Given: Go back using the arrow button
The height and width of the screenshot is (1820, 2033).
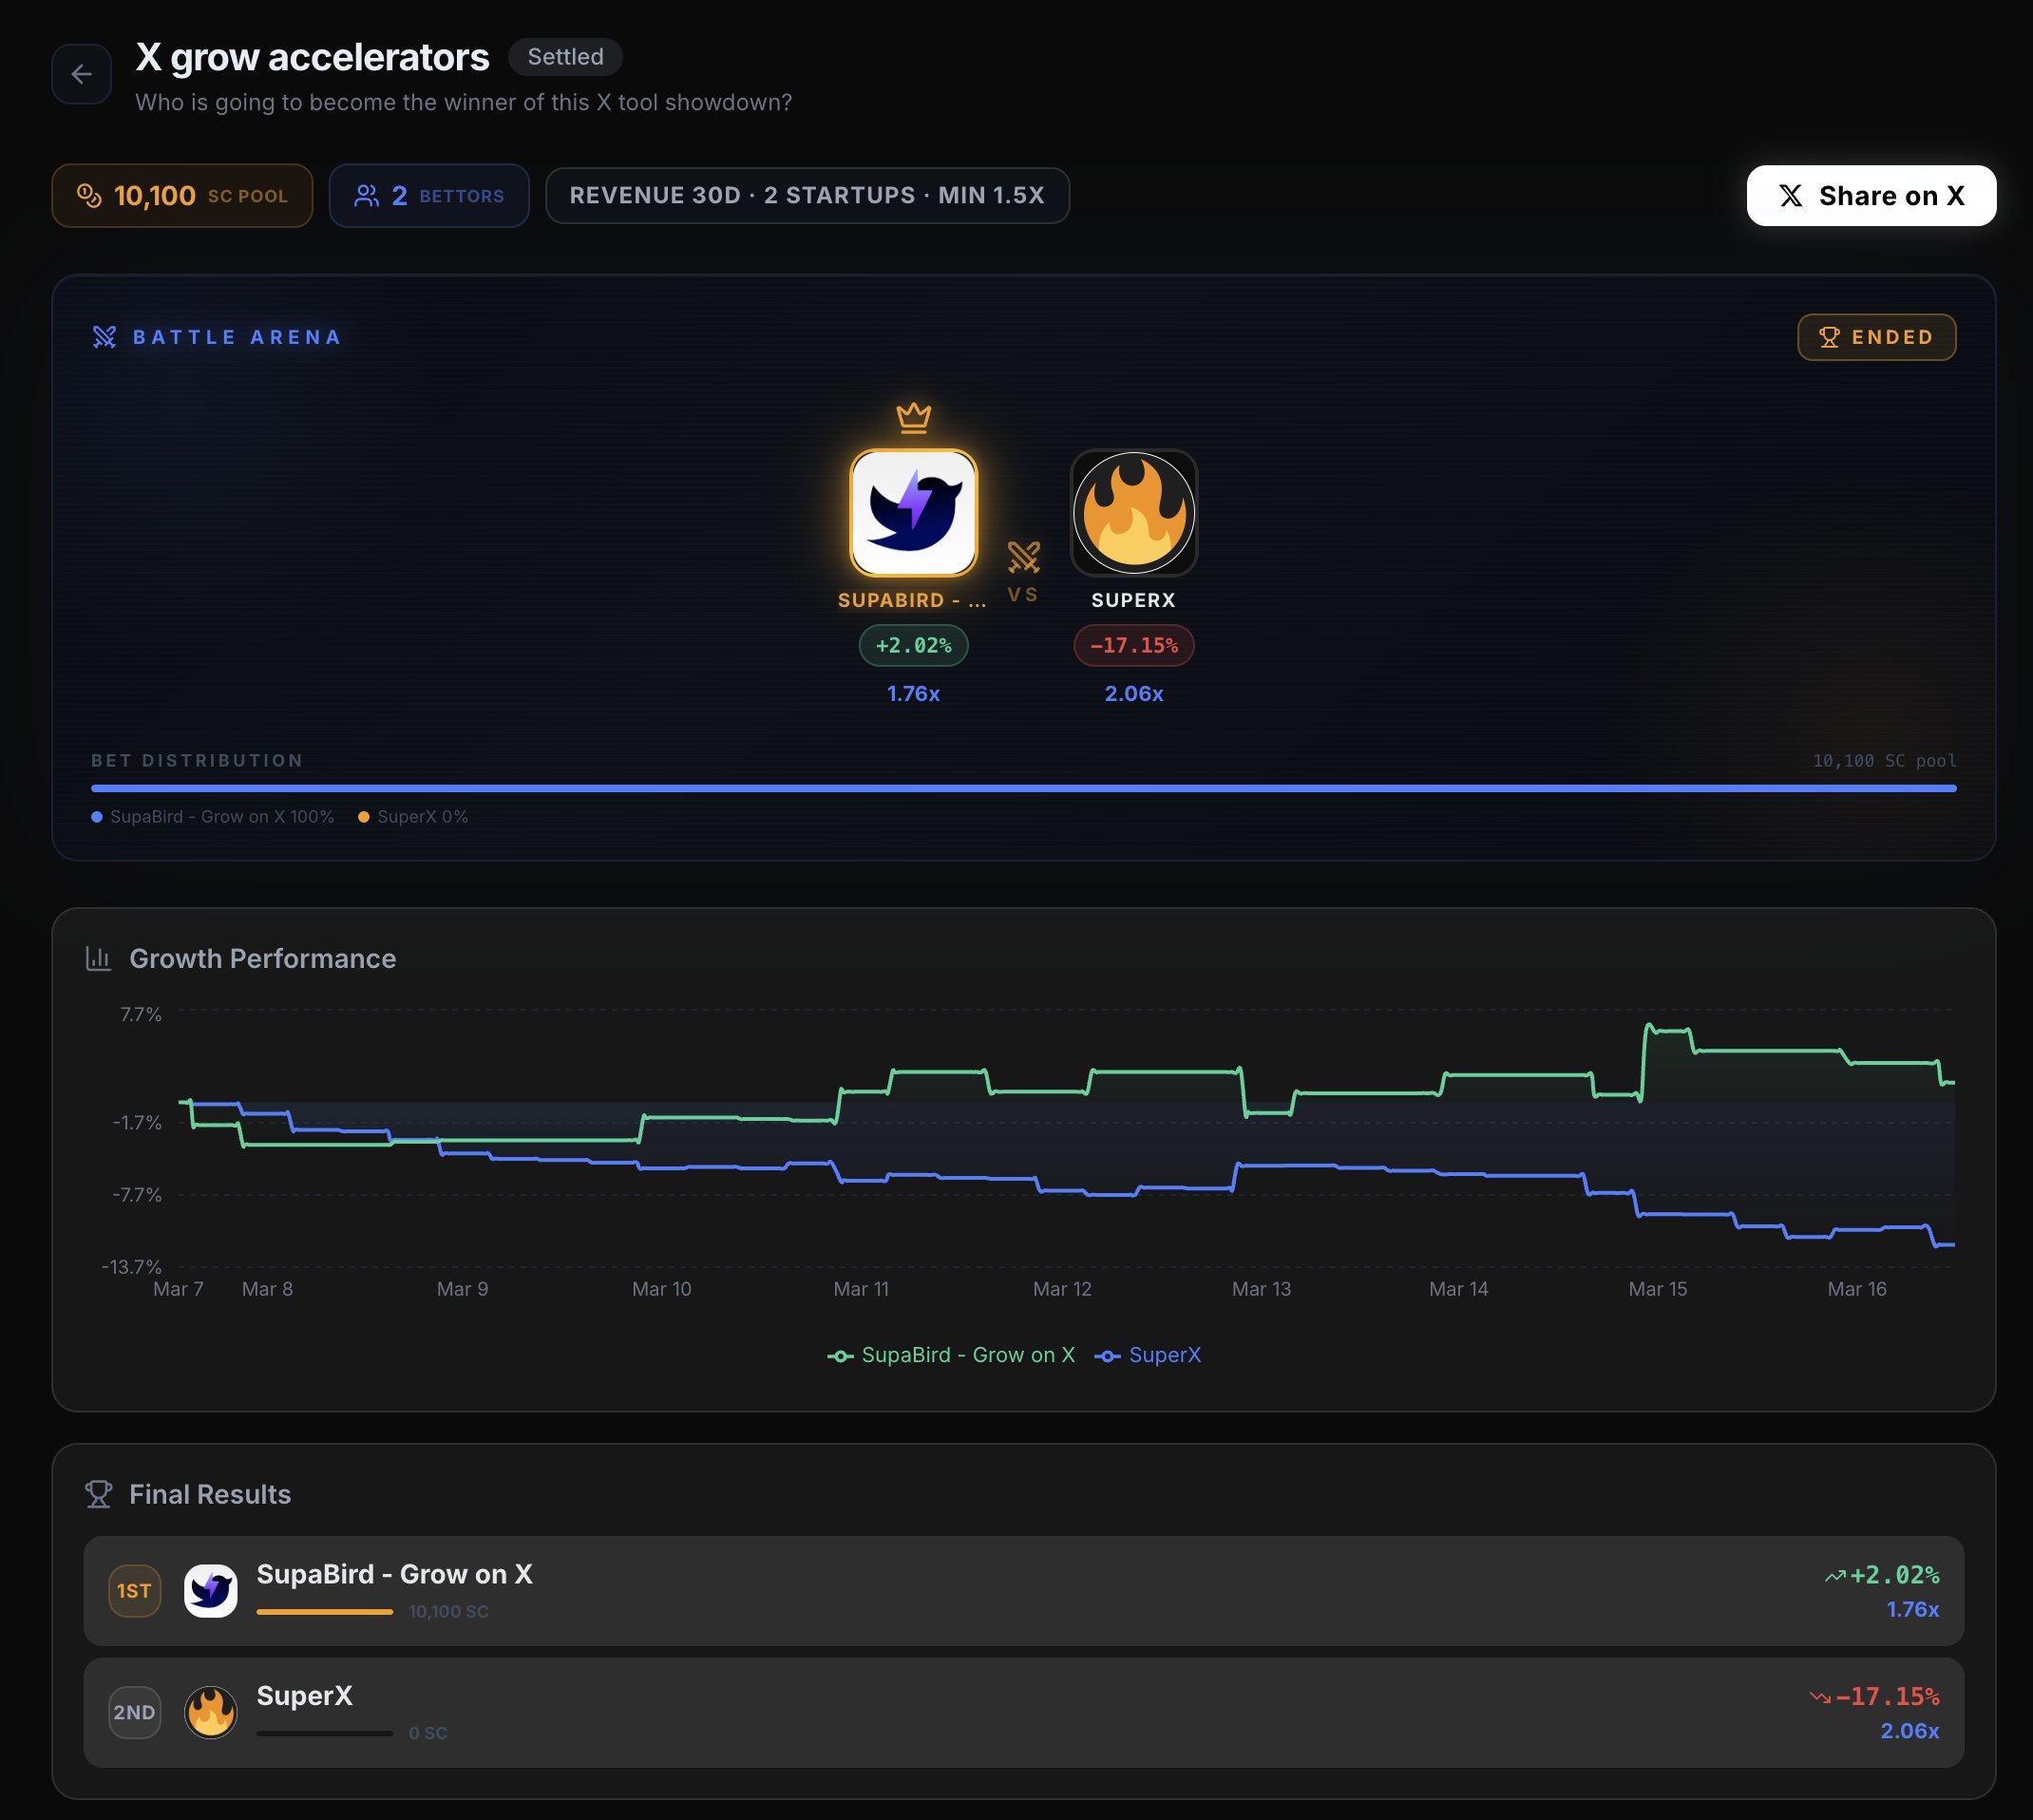Looking at the screenshot, I should tap(81, 74).
